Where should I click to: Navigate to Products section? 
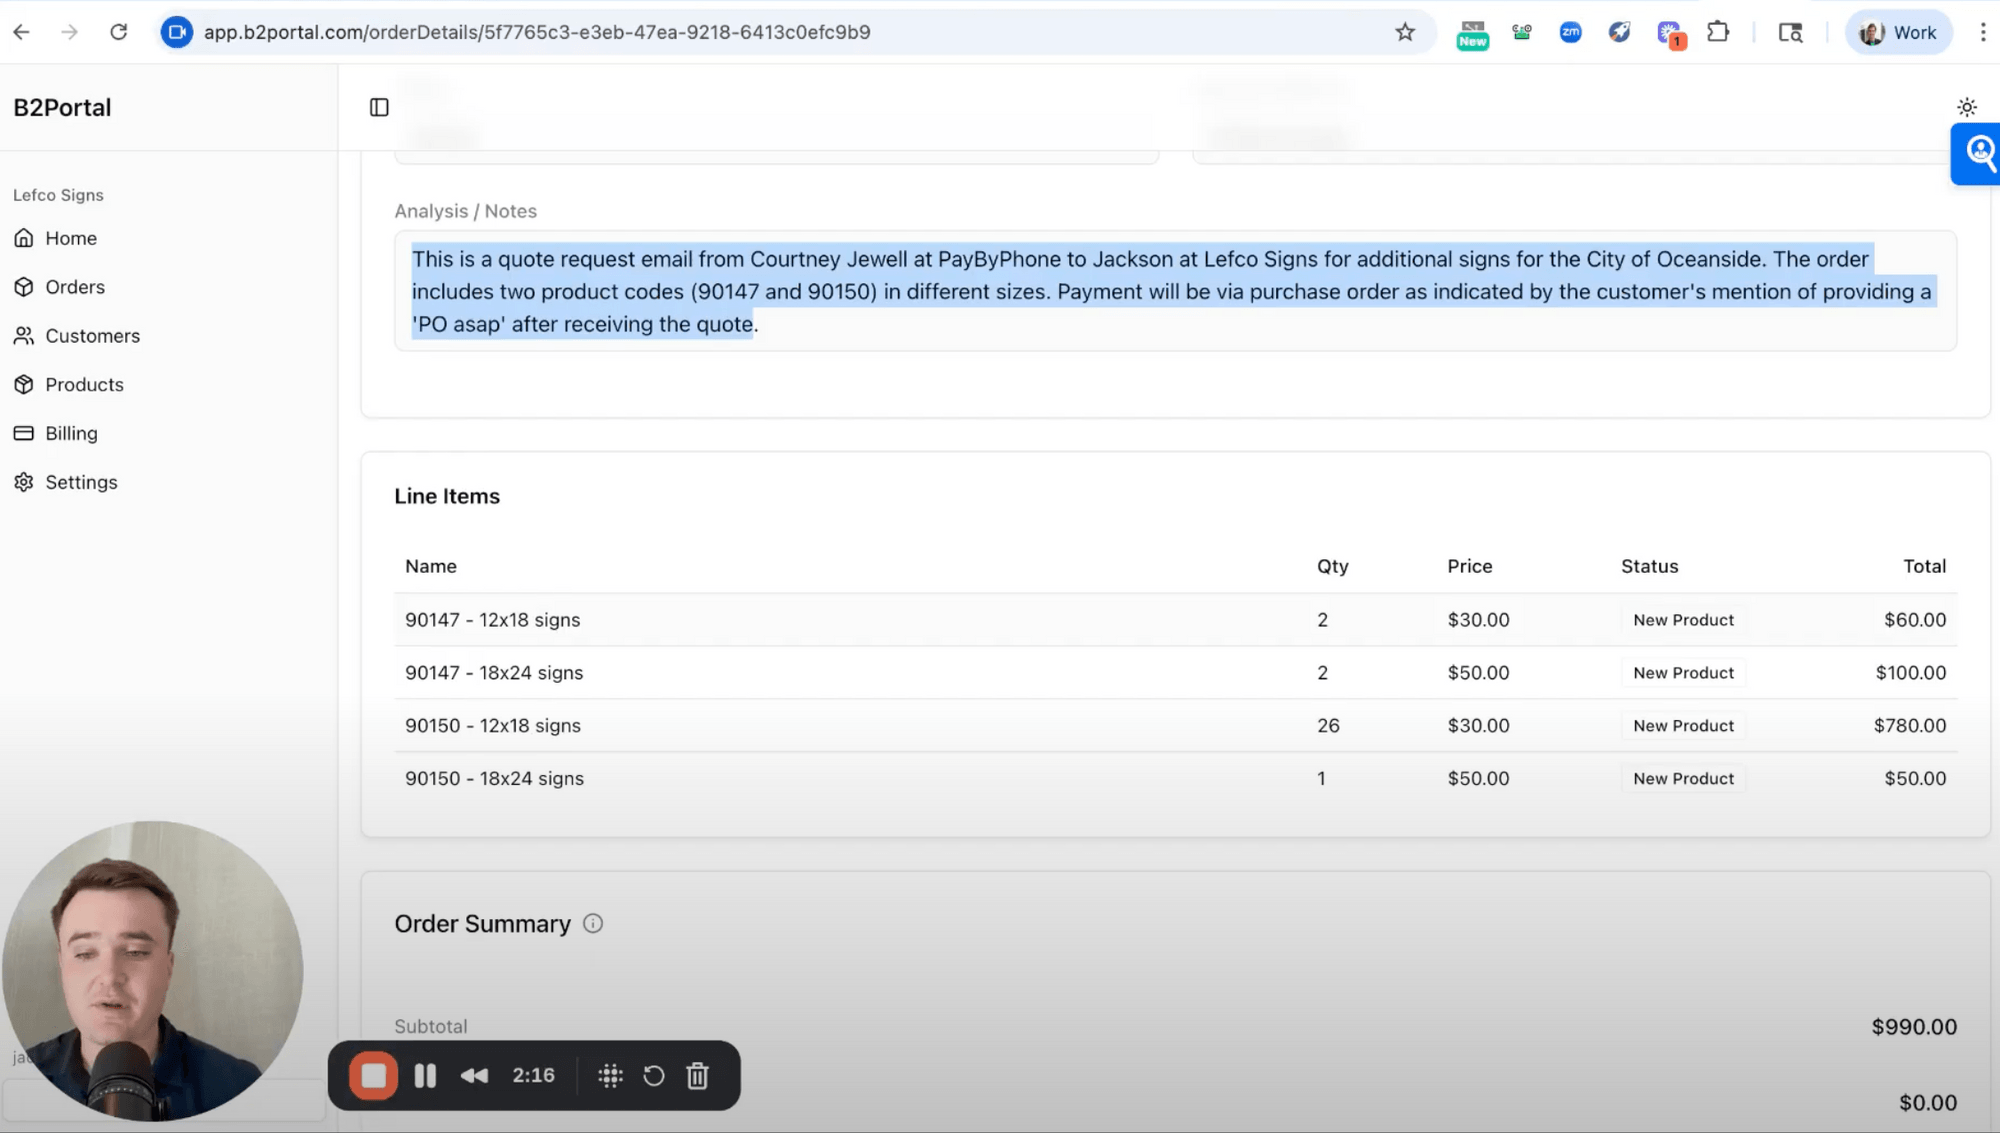point(84,385)
